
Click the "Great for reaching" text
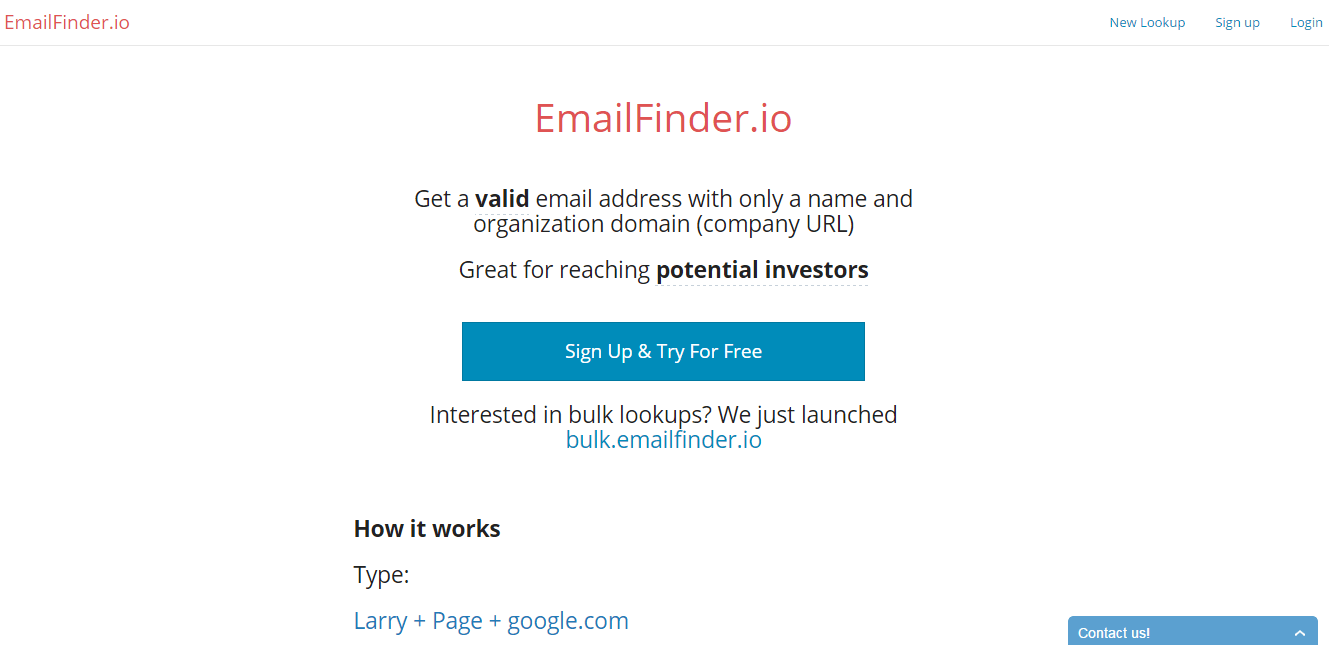point(554,270)
